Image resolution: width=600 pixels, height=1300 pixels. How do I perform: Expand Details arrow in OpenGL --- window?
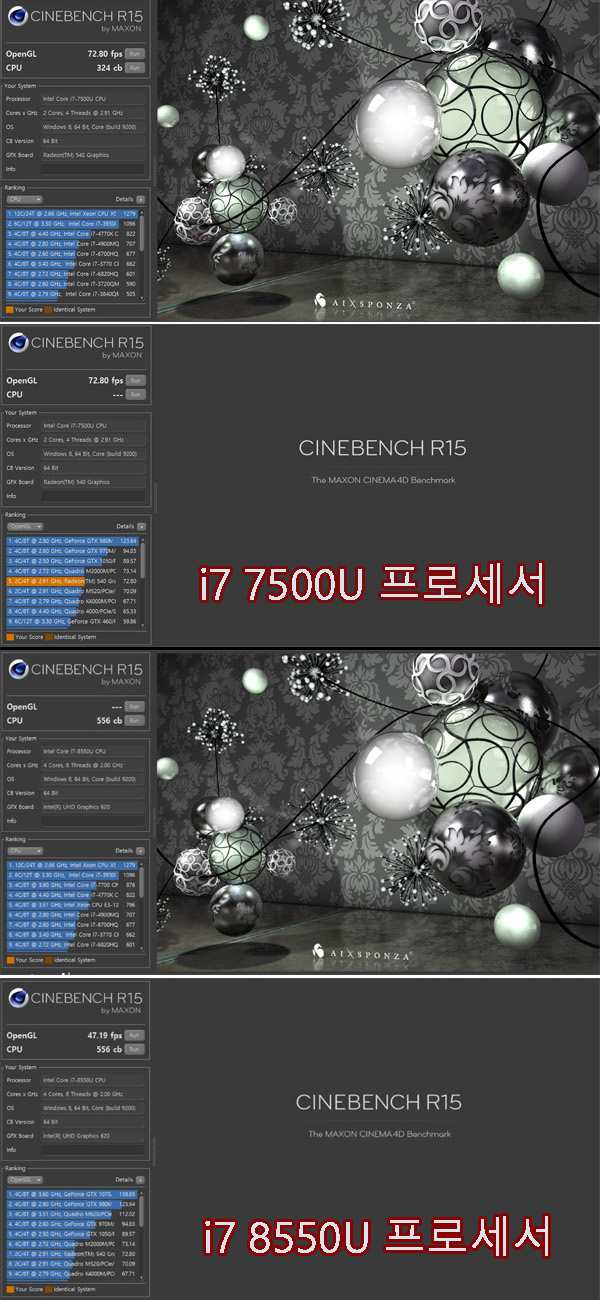140,851
